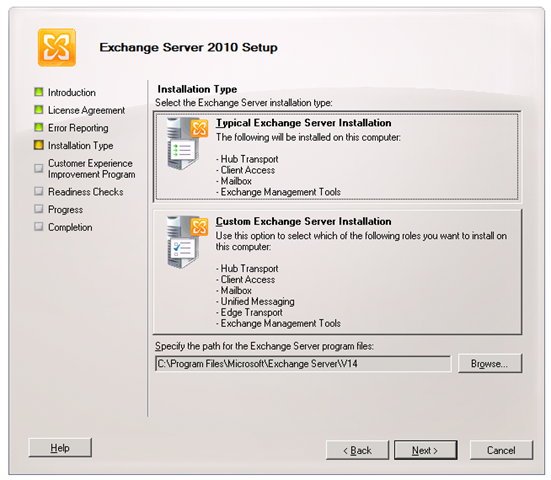Select Typical Exchange Server Installation option
The width and height of the screenshot is (551, 480).
click(x=337, y=156)
